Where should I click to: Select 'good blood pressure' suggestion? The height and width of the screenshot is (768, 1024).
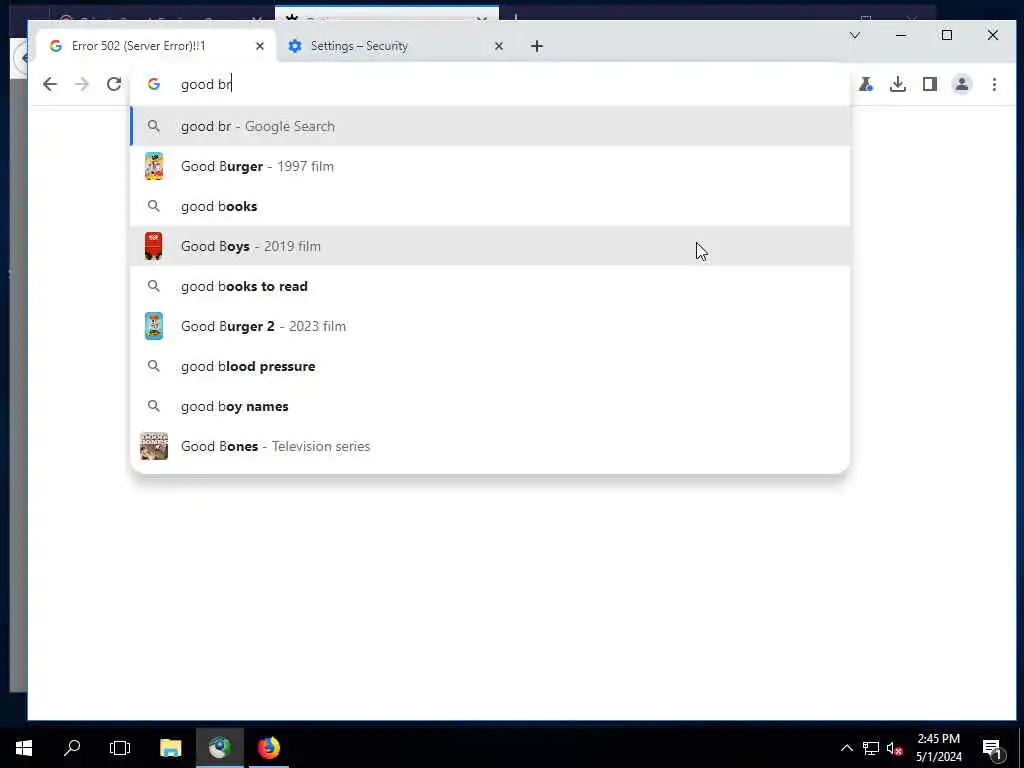pyautogui.click(x=490, y=366)
